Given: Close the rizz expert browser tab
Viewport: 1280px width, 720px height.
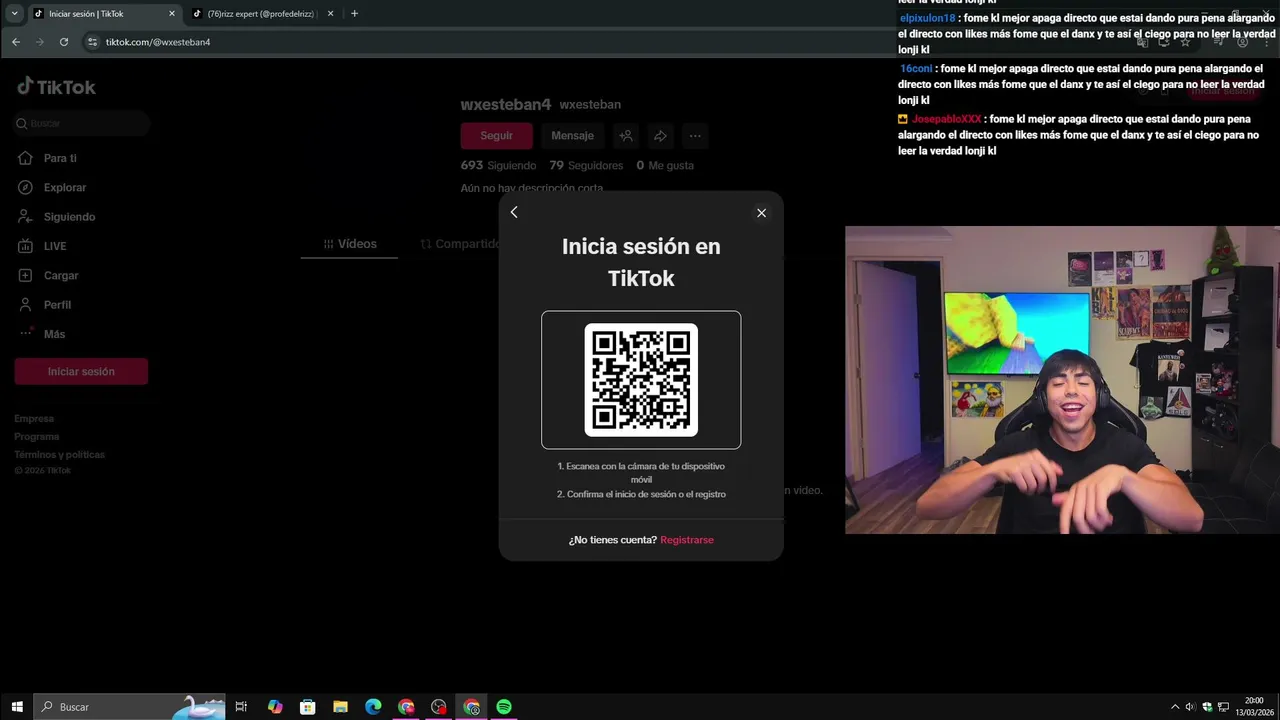Looking at the screenshot, I should (331, 14).
